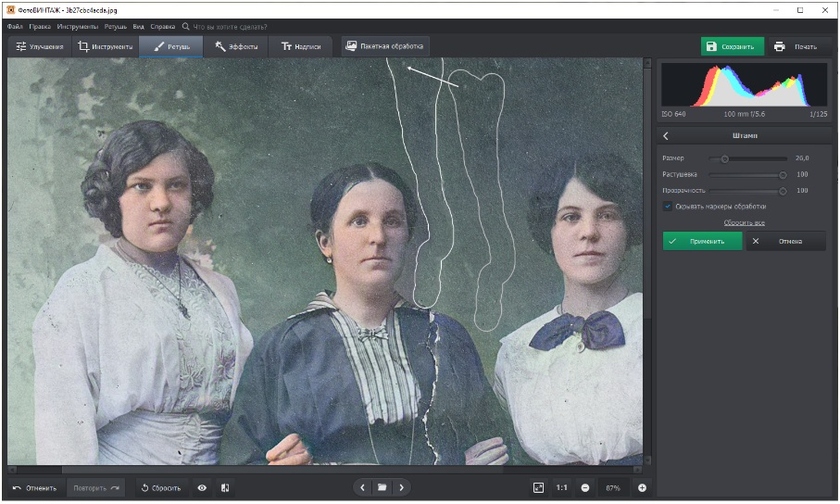The width and height of the screenshot is (840, 504).
Task: Click the fit-to-screen icon
Action: pos(538,488)
